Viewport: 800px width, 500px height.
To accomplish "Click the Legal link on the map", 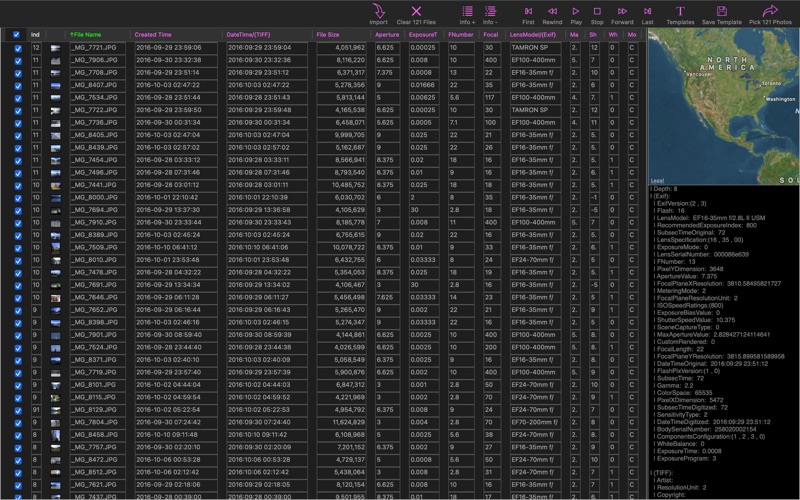I will (658, 181).
